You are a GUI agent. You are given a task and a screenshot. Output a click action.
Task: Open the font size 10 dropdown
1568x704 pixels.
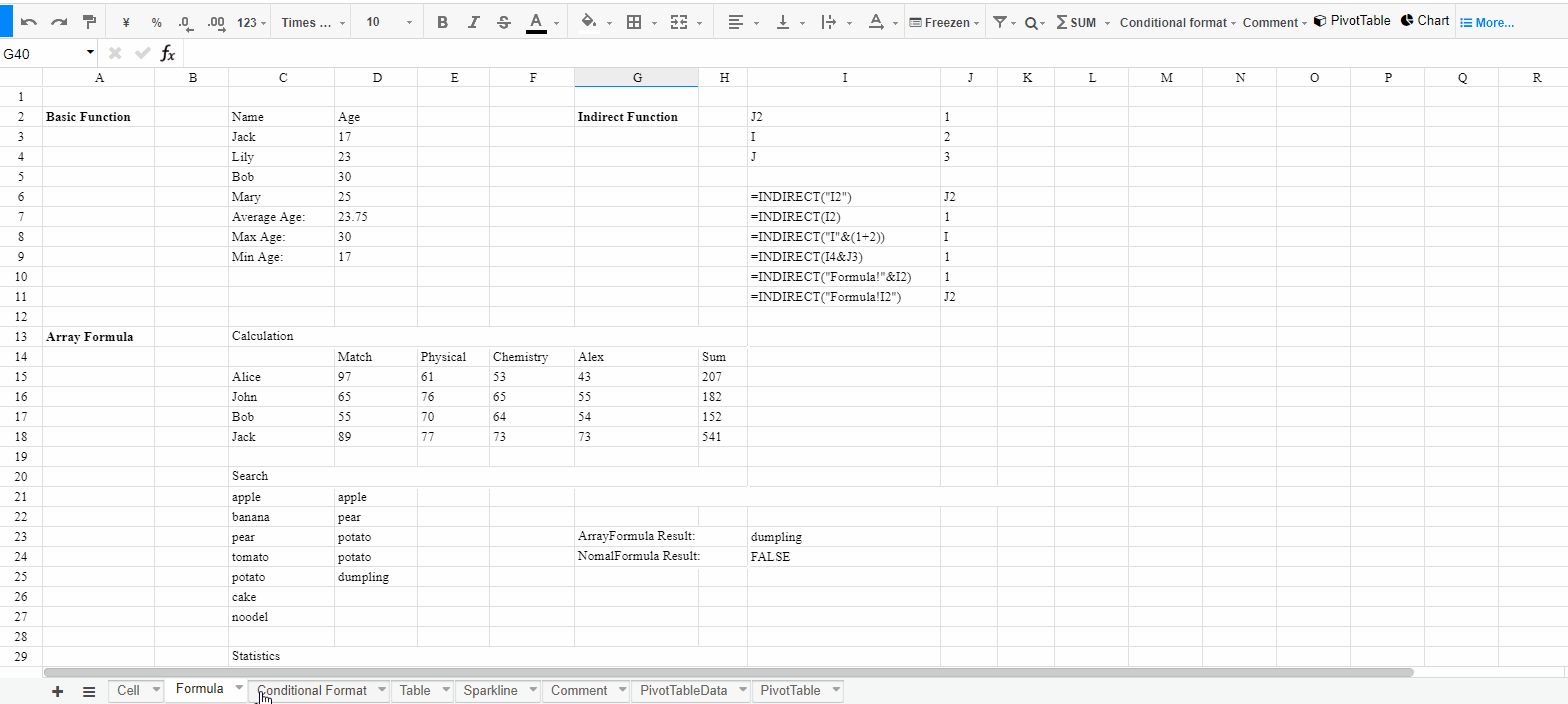pyautogui.click(x=389, y=22)
